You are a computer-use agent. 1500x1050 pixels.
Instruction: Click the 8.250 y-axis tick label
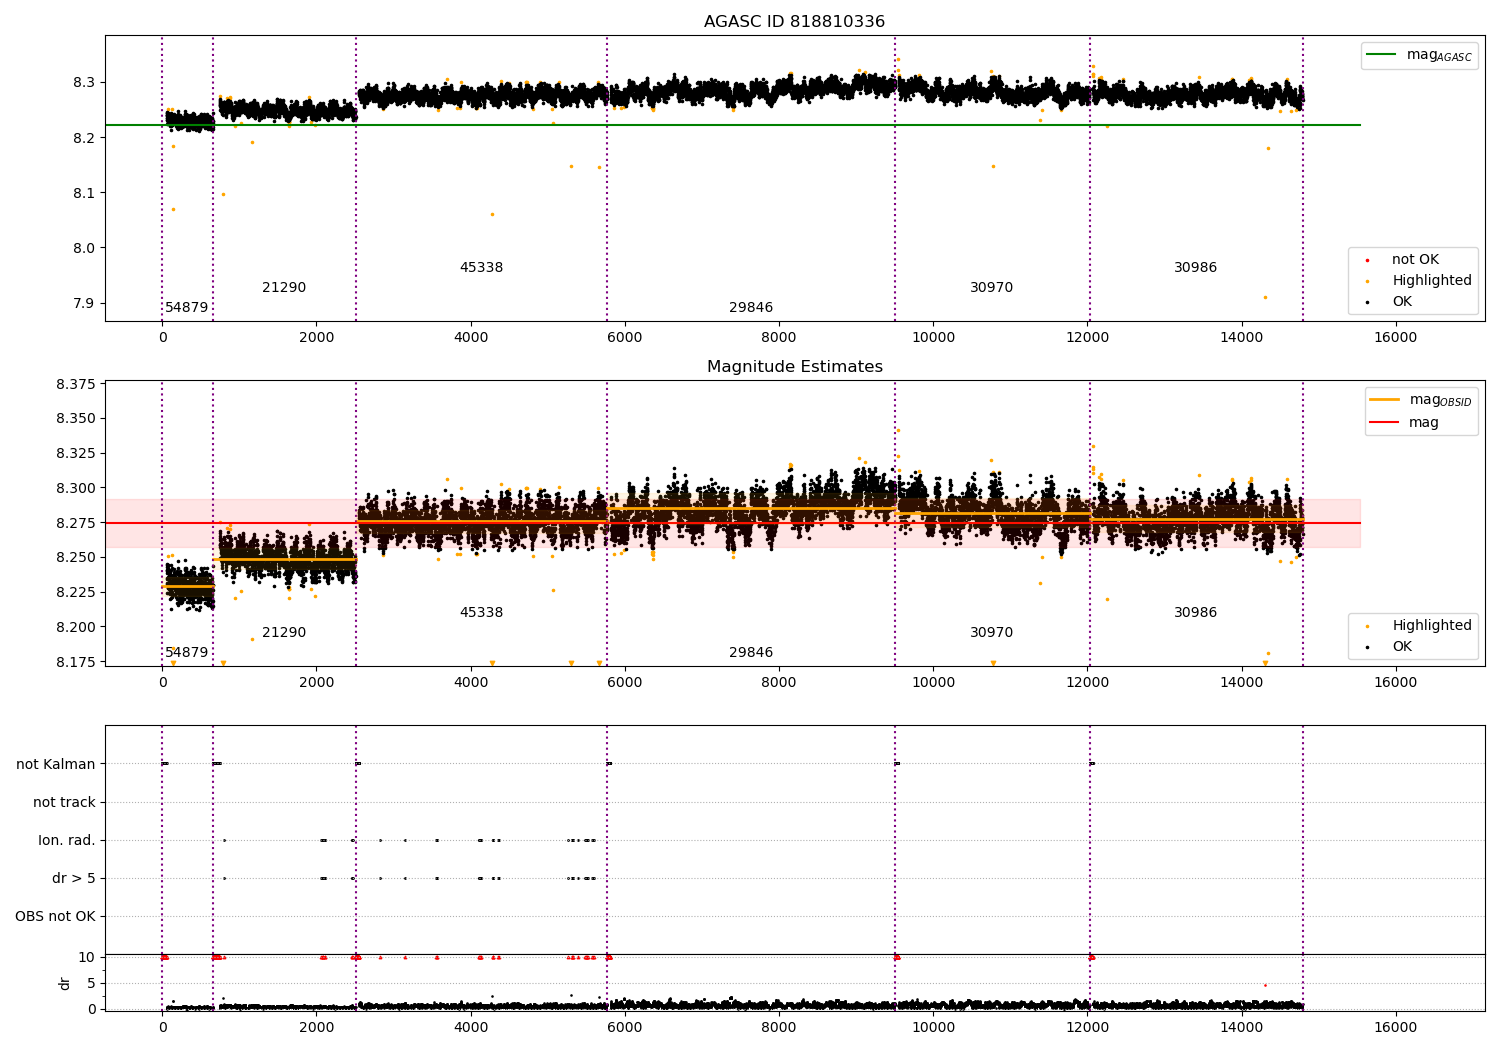pyautogui.click(x=75, y=558)
